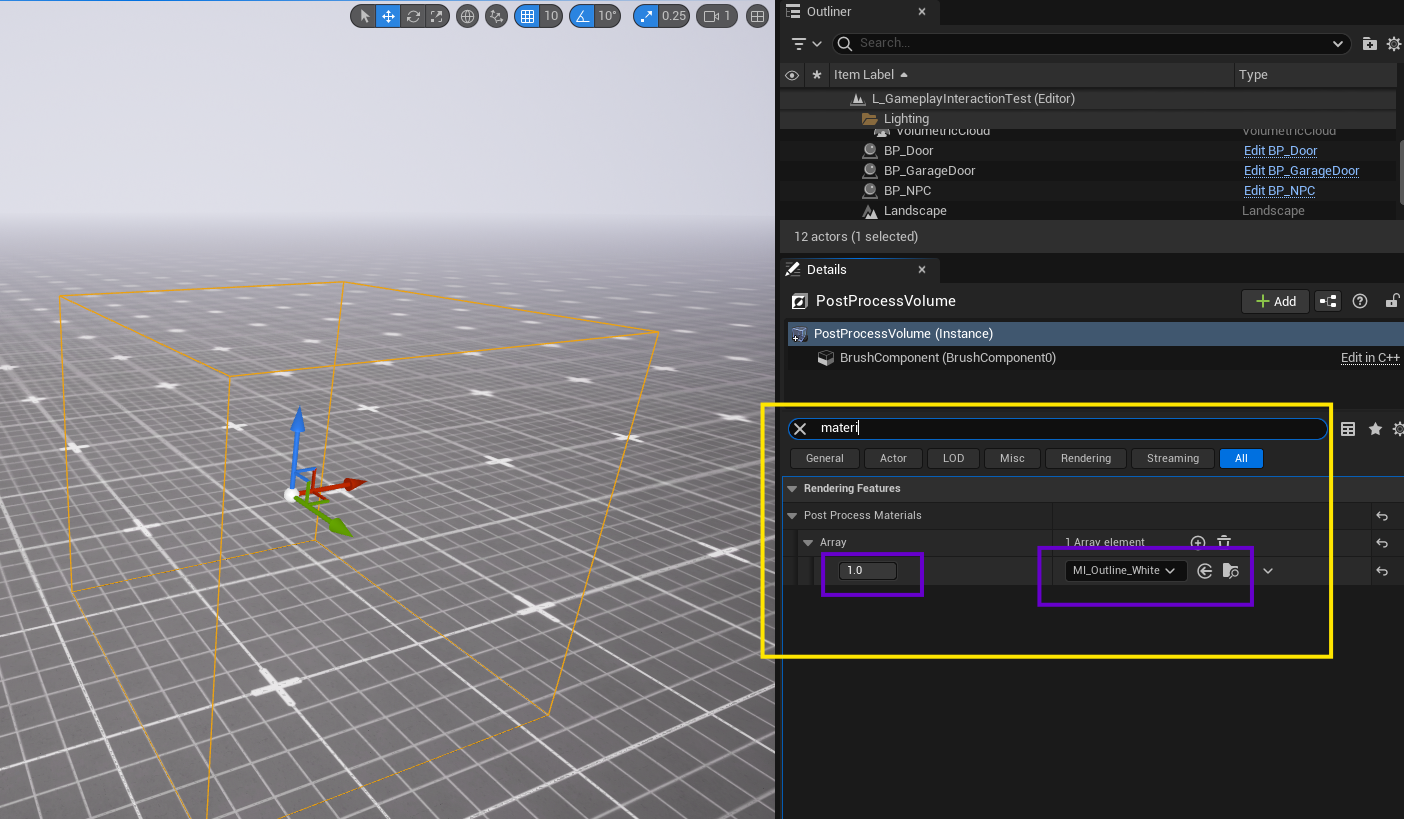This screenshot has width=1404, height=819.
Task: Select the Outliner tab
Action: [829, 12]
